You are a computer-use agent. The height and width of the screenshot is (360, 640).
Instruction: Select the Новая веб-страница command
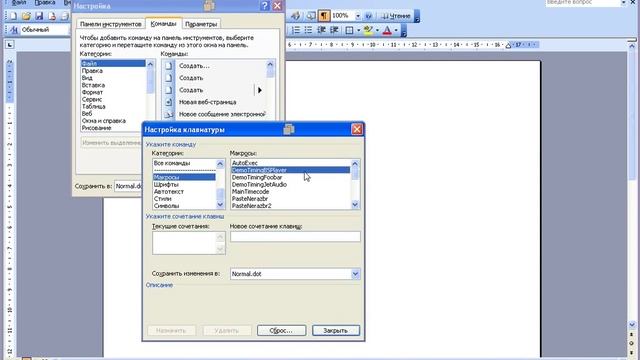click(x=214, y=102)
